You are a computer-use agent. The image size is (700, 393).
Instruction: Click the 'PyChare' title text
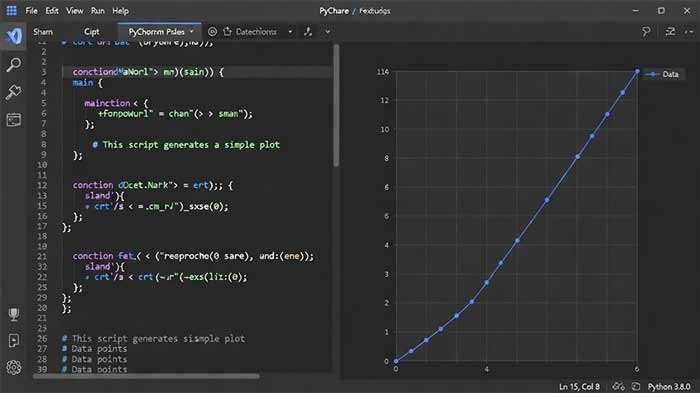334,11
